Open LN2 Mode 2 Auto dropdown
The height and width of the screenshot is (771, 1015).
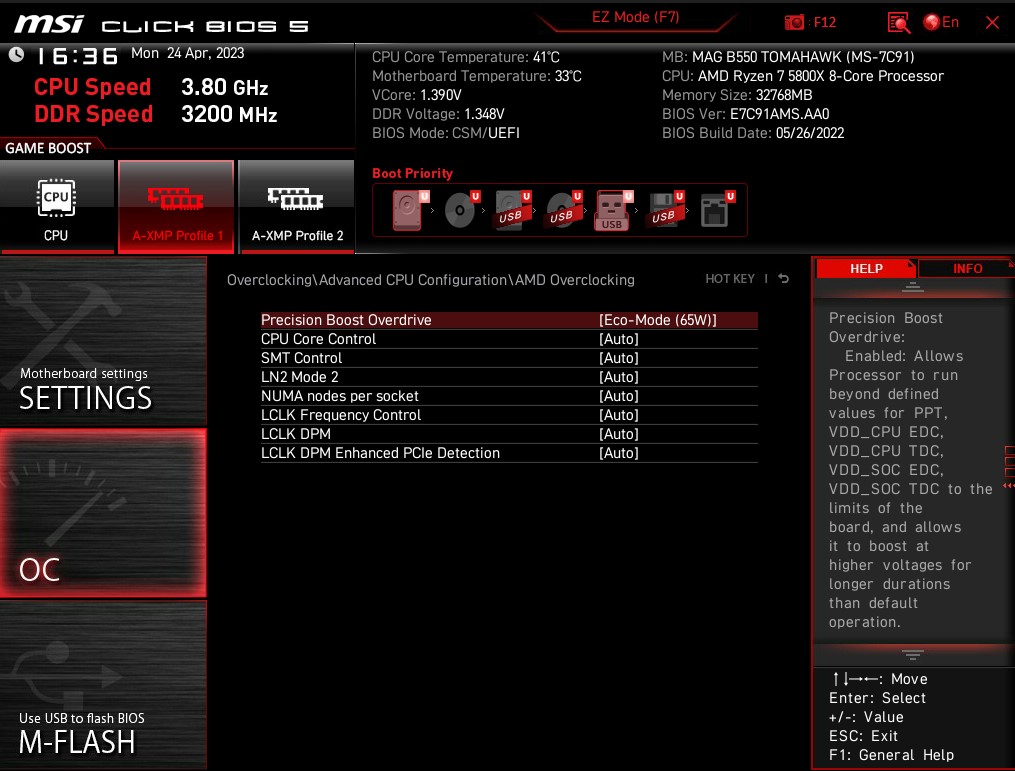pos(619,377)
